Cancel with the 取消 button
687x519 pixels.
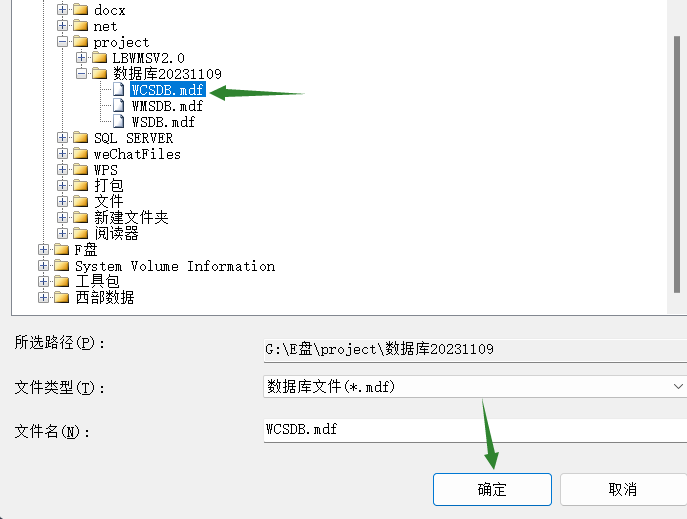point(623,489)
